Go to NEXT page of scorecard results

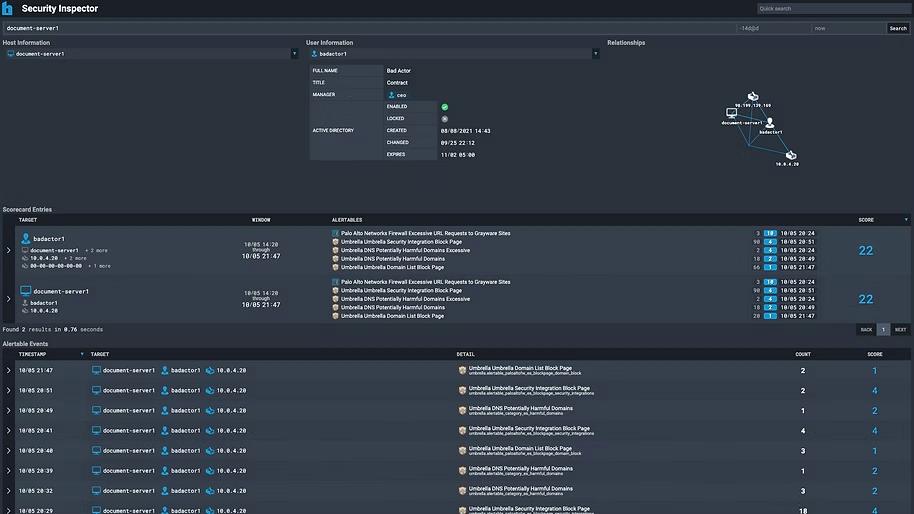pyautogui.click(x=900, y=329)
